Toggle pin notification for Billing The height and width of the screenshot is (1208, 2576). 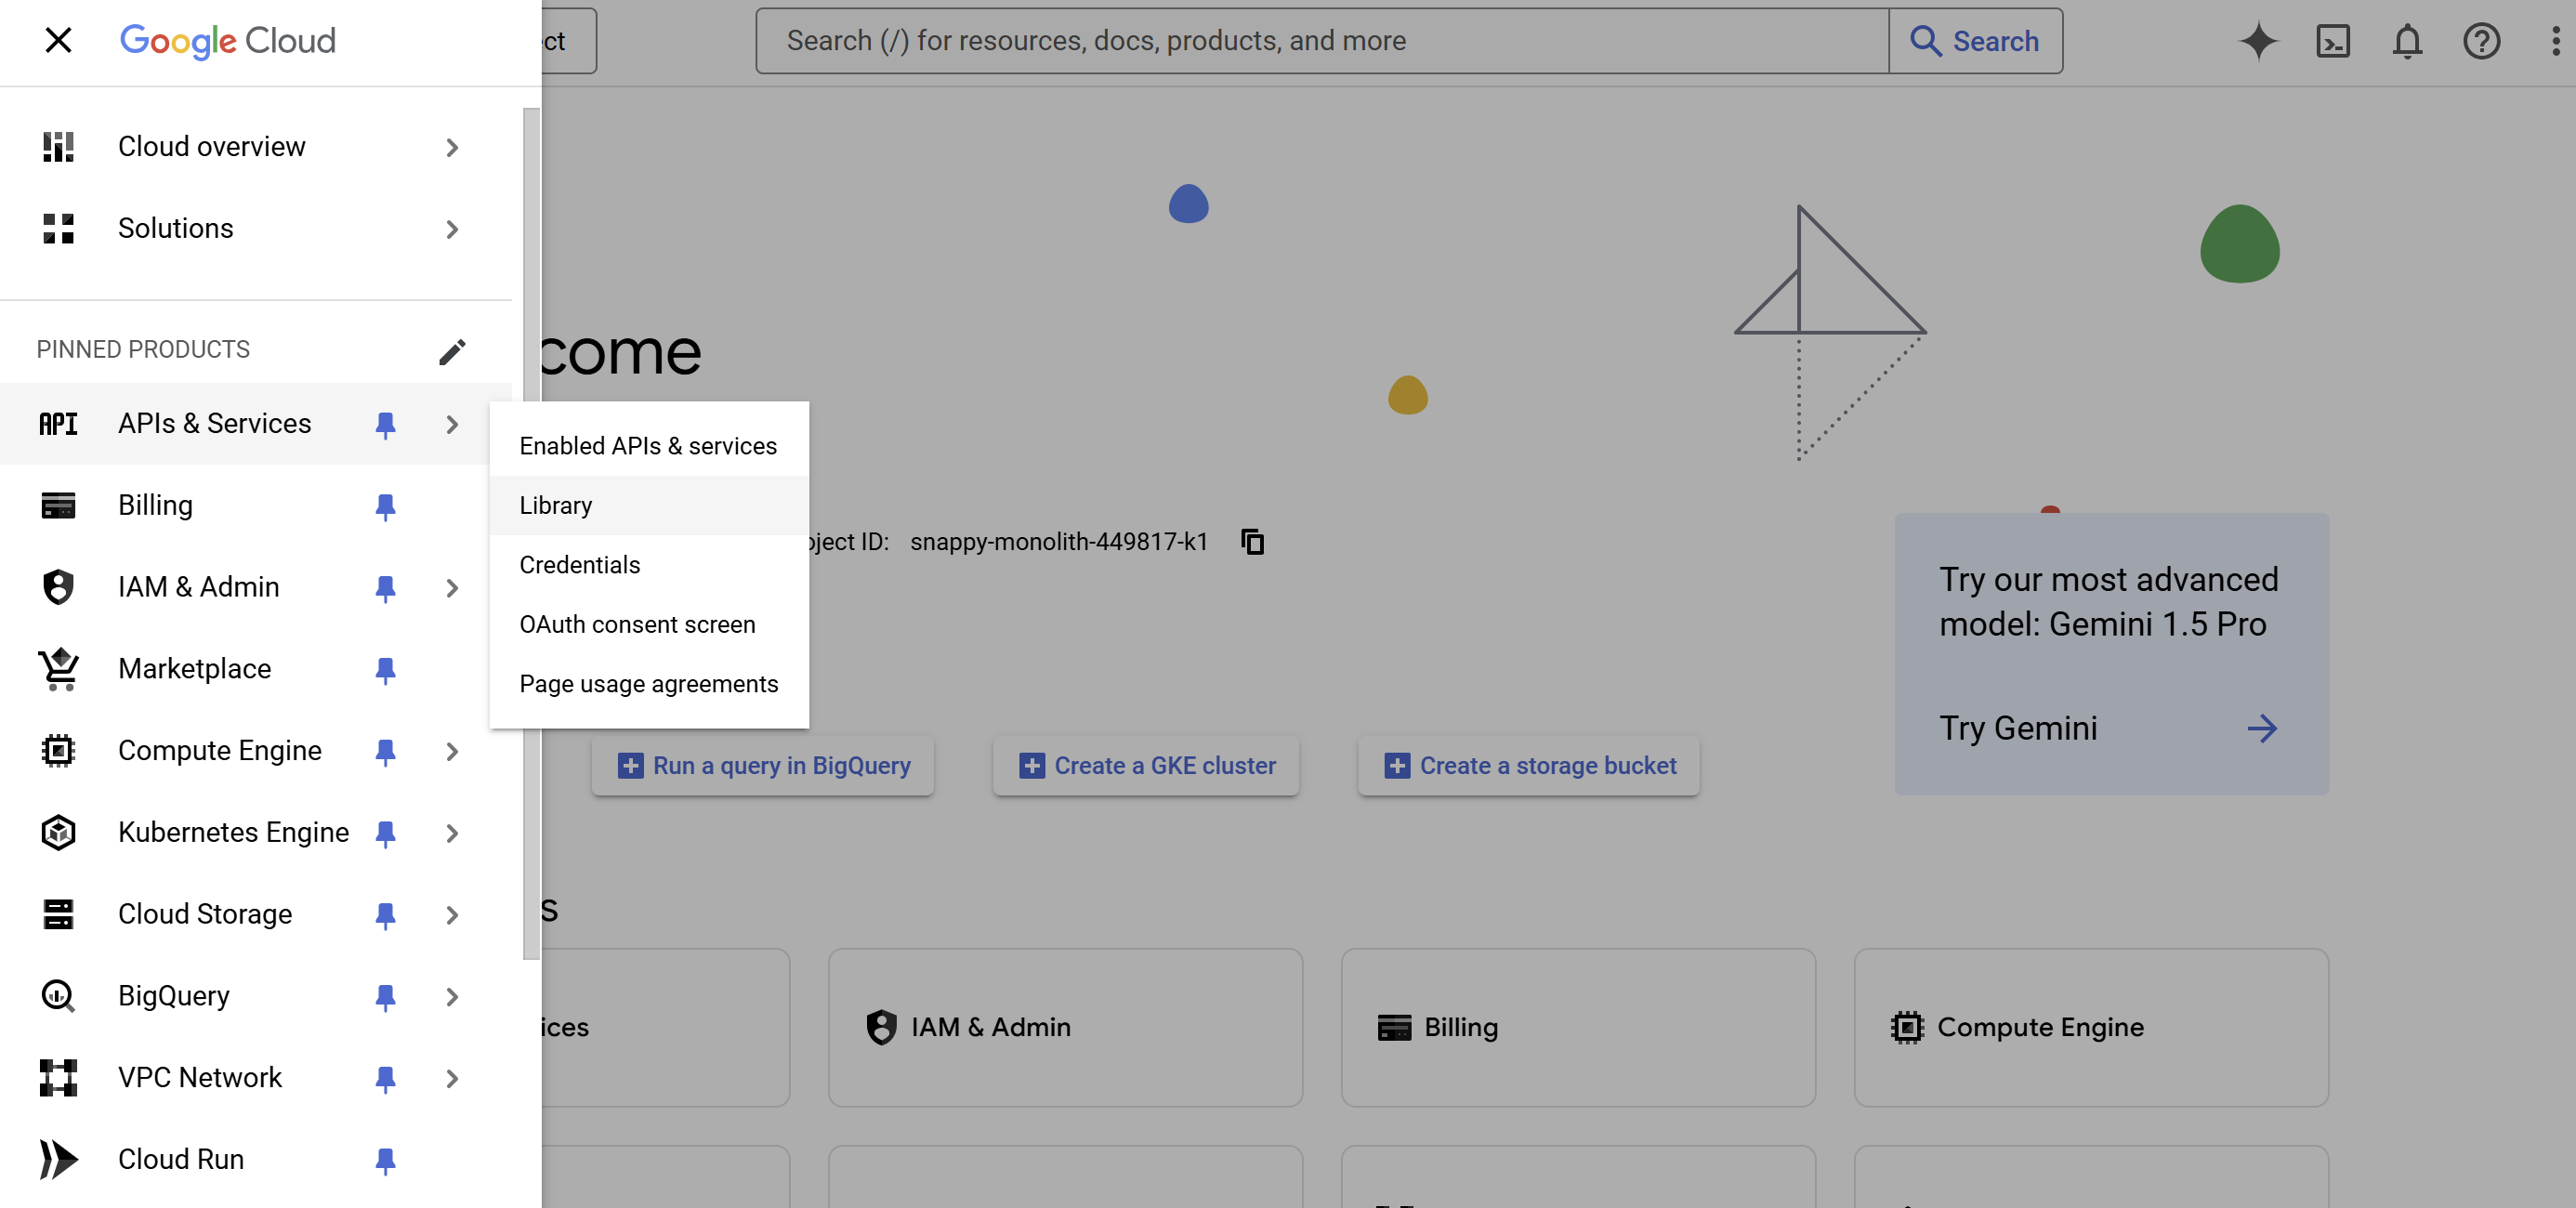click(x=383, y=506)
